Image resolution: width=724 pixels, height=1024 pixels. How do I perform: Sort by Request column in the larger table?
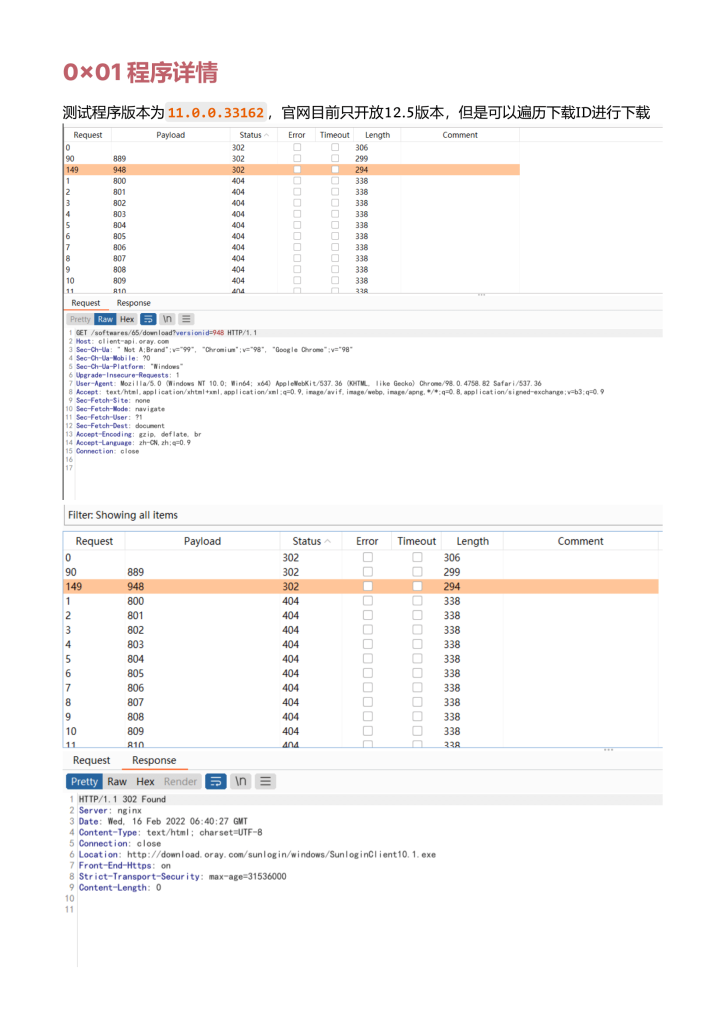pyautogui.click(x=94, y=541)
